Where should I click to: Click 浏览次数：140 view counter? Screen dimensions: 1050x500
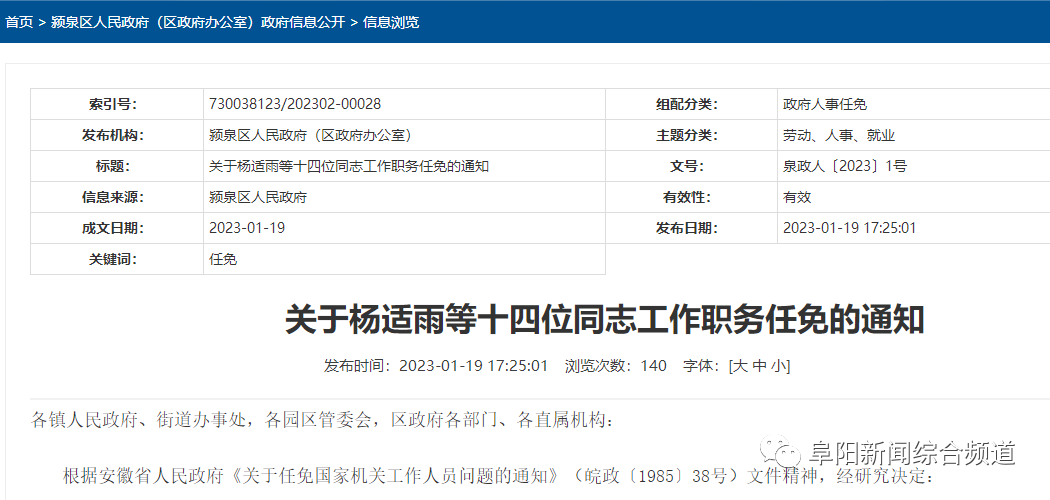[615, 365]
